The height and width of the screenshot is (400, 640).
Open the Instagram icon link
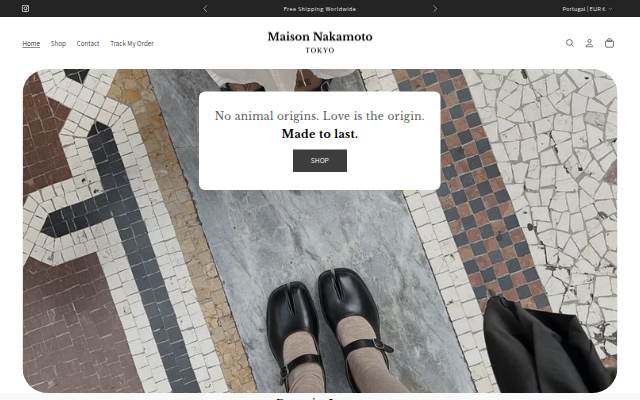click(25, 9)
